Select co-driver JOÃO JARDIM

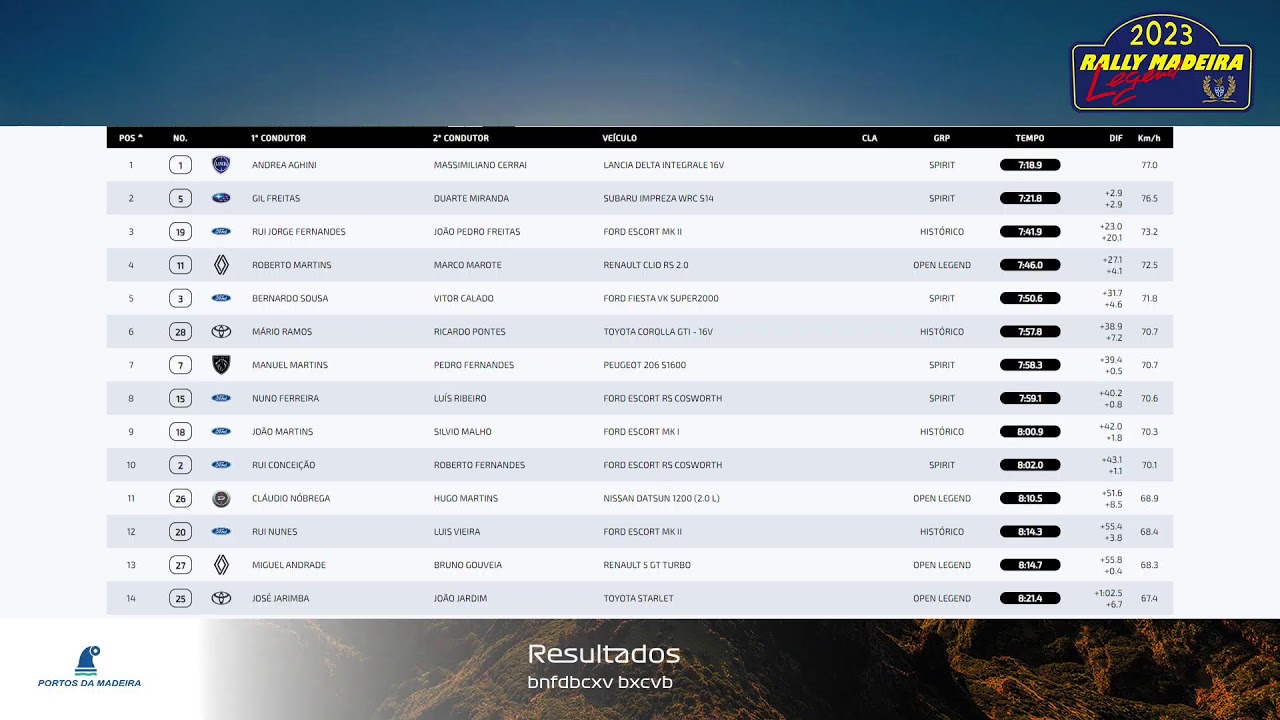coord(460,598)
